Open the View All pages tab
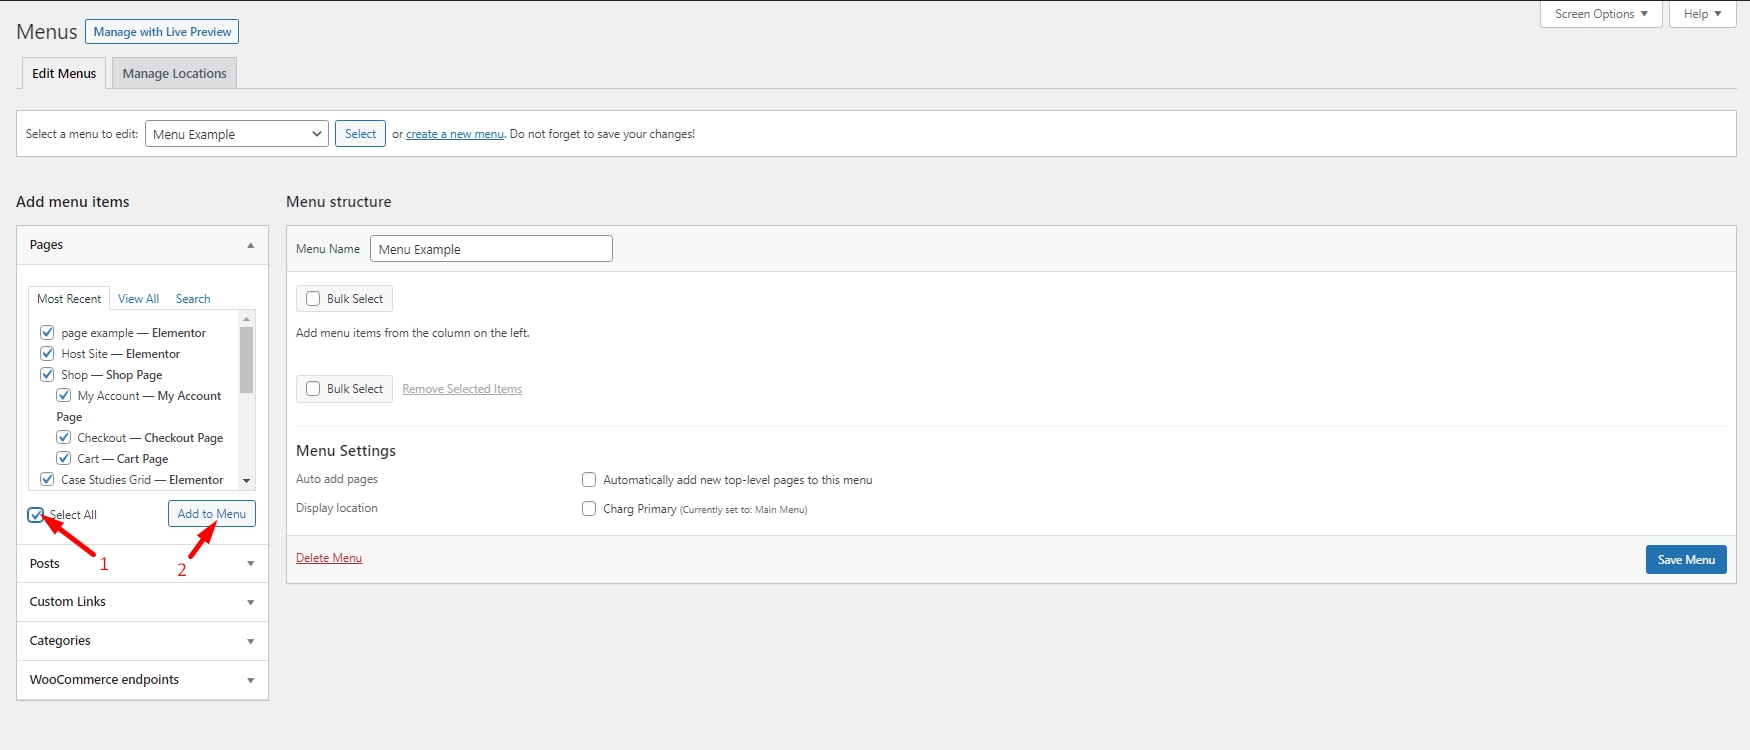The height and width of the screenshot is (750, 1750). (138, 299)
